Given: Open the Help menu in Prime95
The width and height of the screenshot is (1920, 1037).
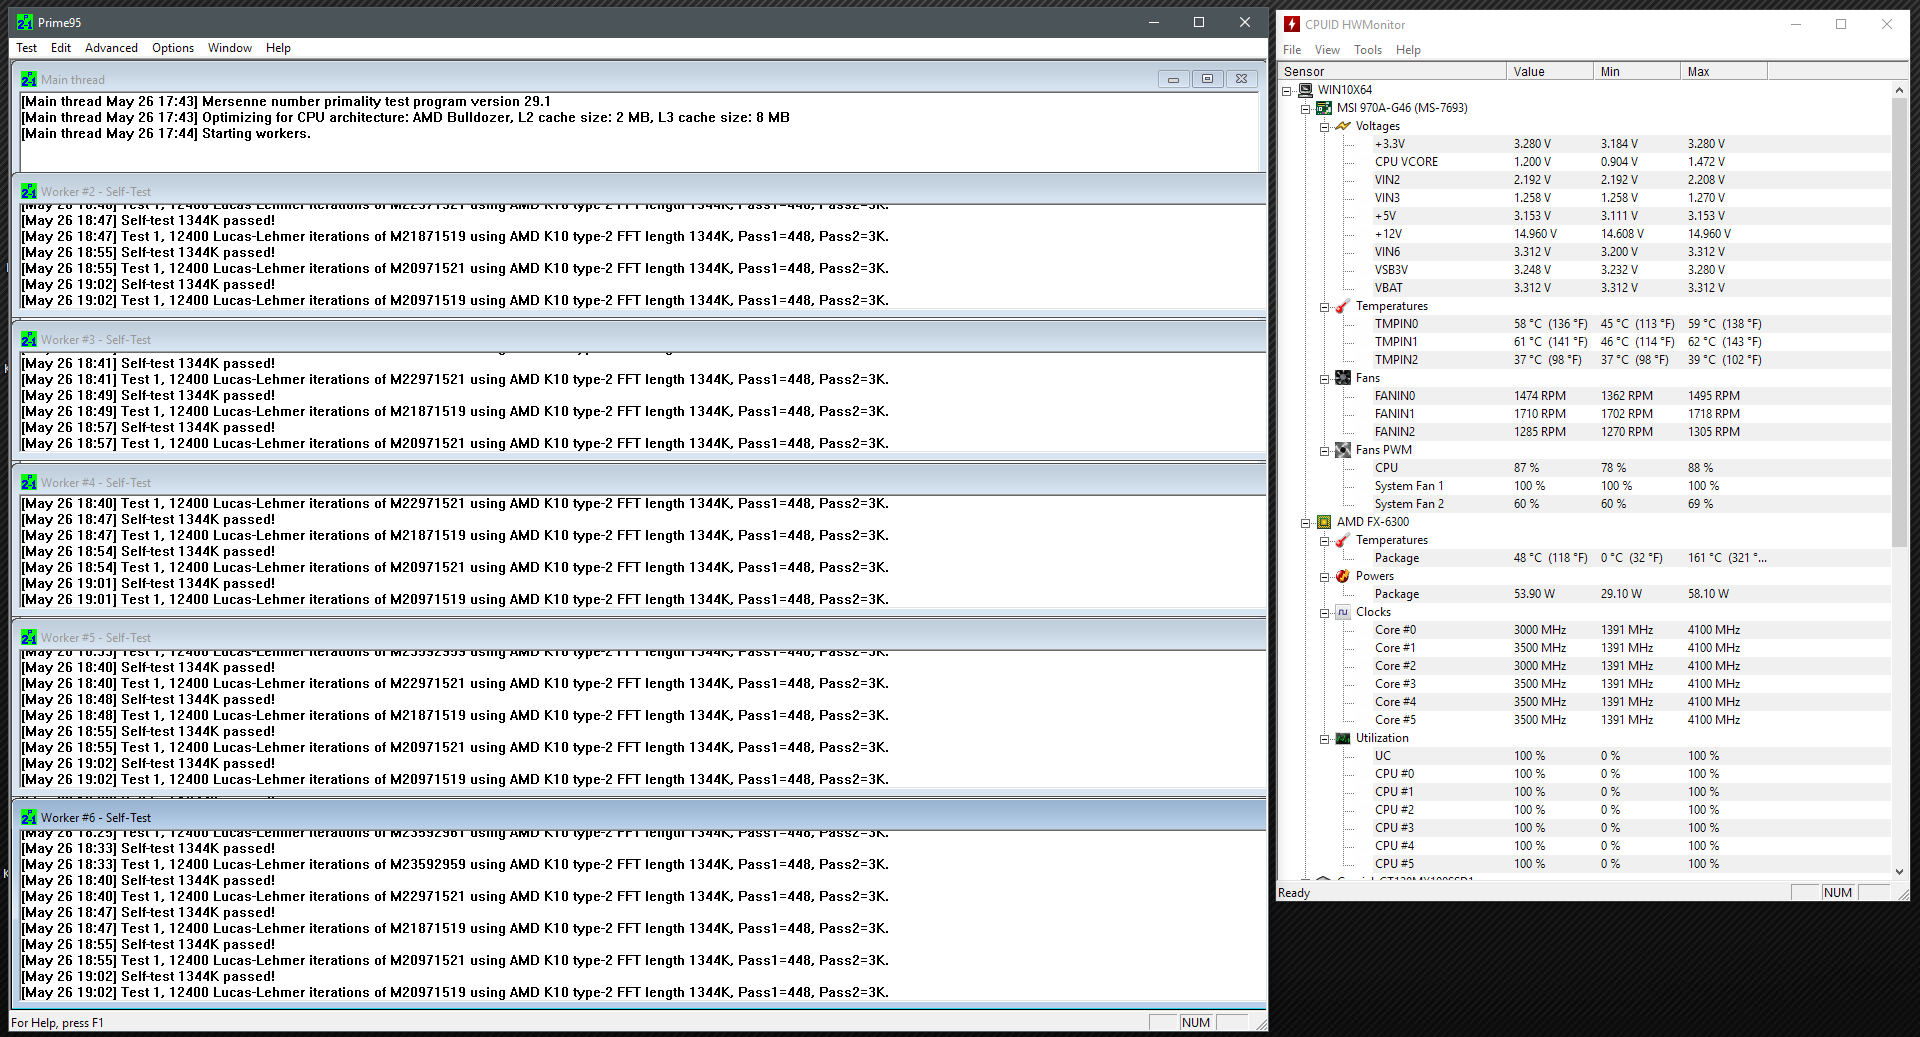Looking at the screenshot, I should [x=278, y=48].
